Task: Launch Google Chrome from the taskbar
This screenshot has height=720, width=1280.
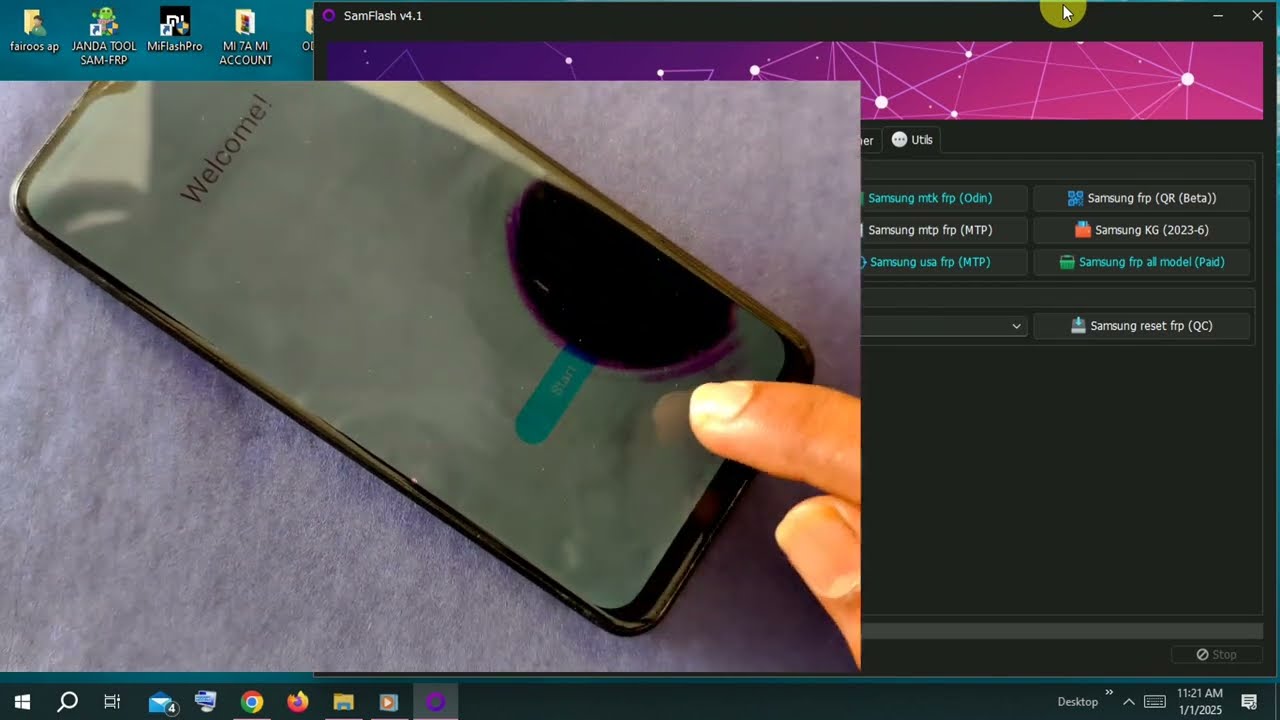Action: [x=252, y=702]
